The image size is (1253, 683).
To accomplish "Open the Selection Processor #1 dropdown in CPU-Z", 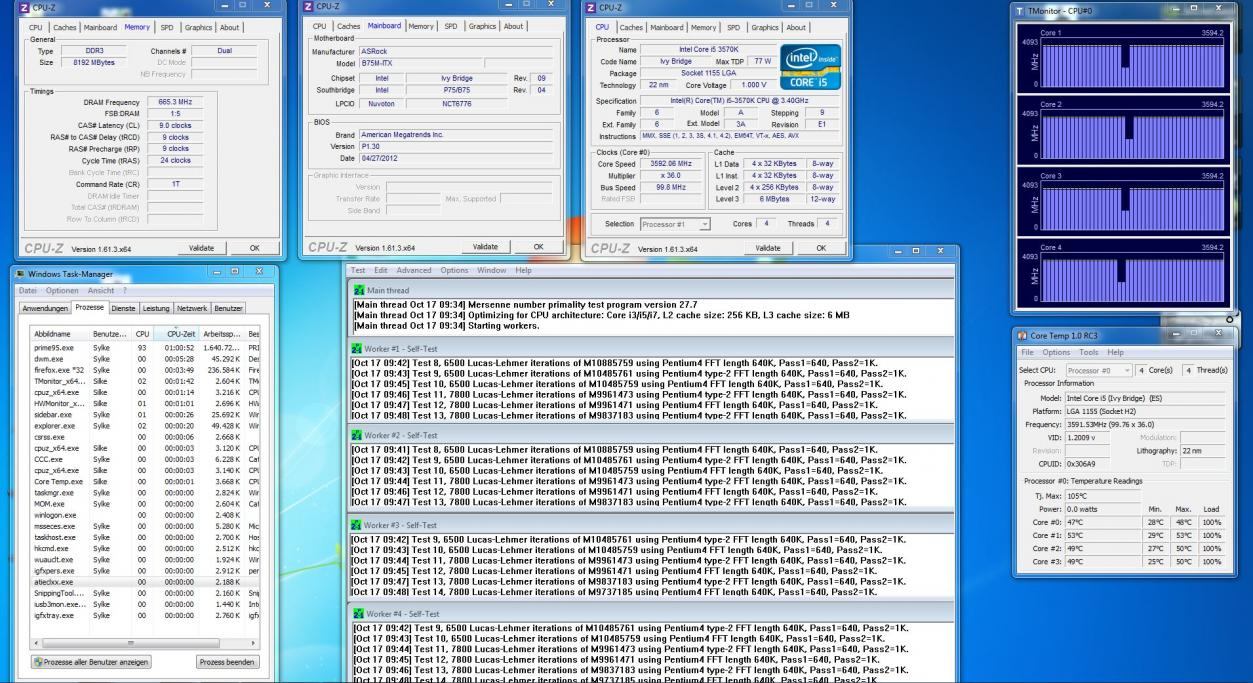I will click(675, 224).
